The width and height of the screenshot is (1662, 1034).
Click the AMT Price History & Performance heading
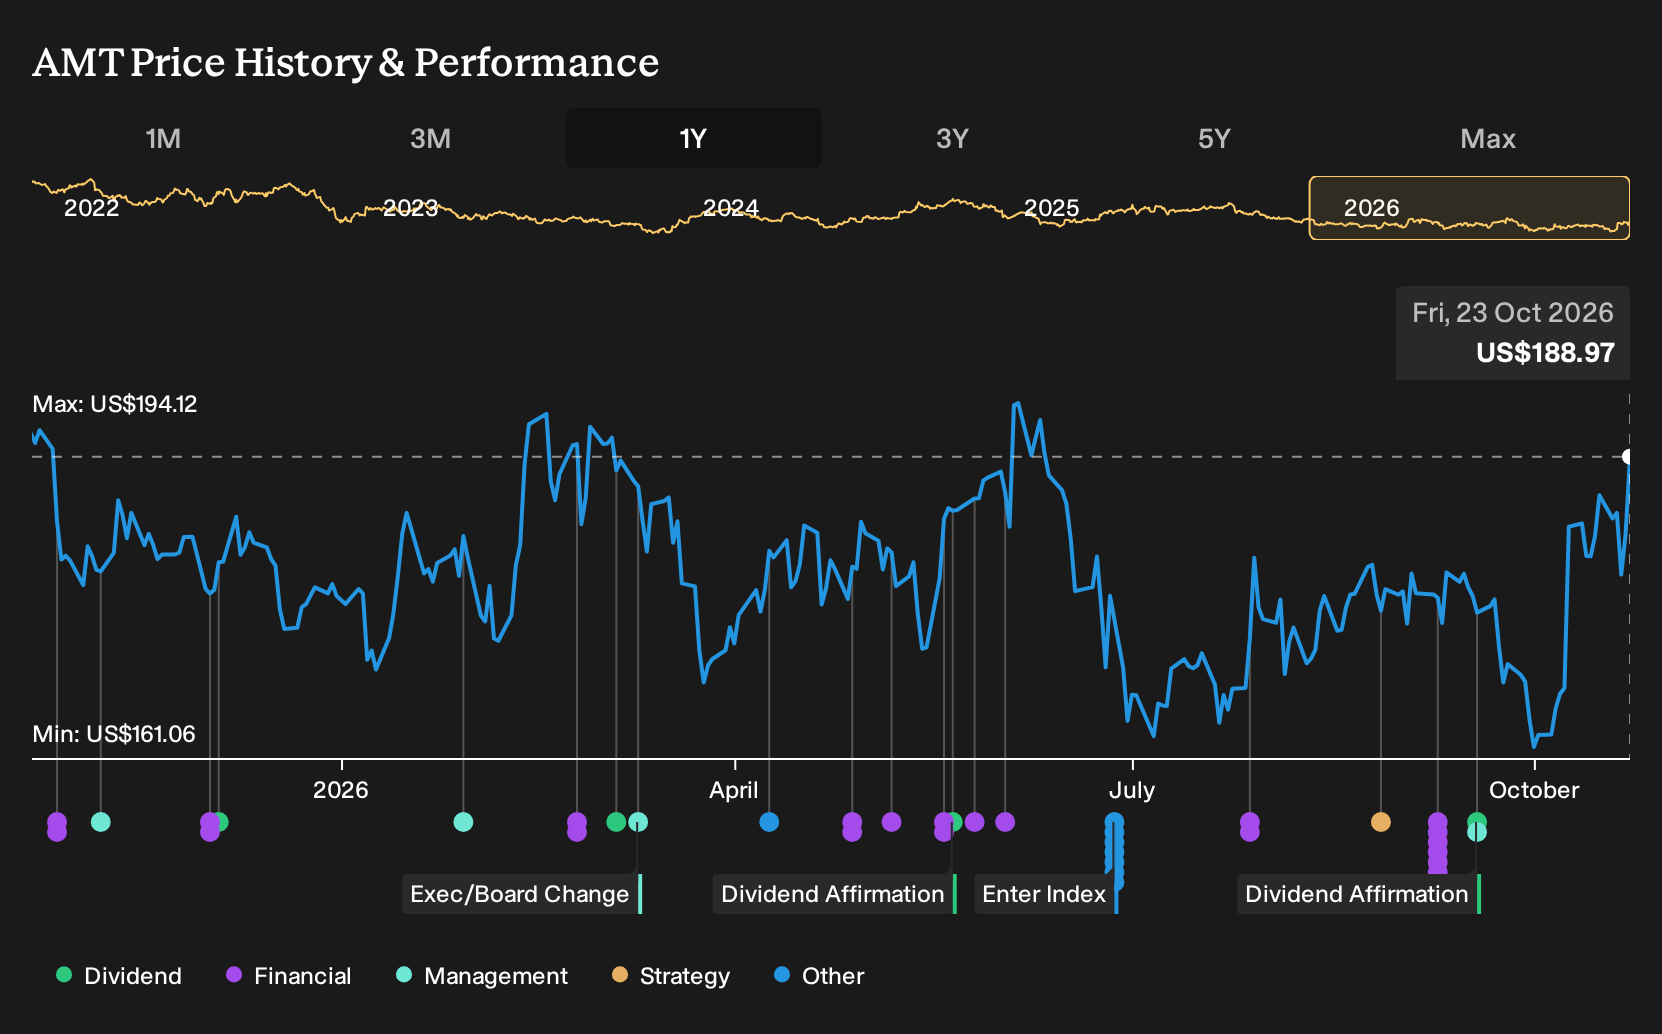click(346, 62)
